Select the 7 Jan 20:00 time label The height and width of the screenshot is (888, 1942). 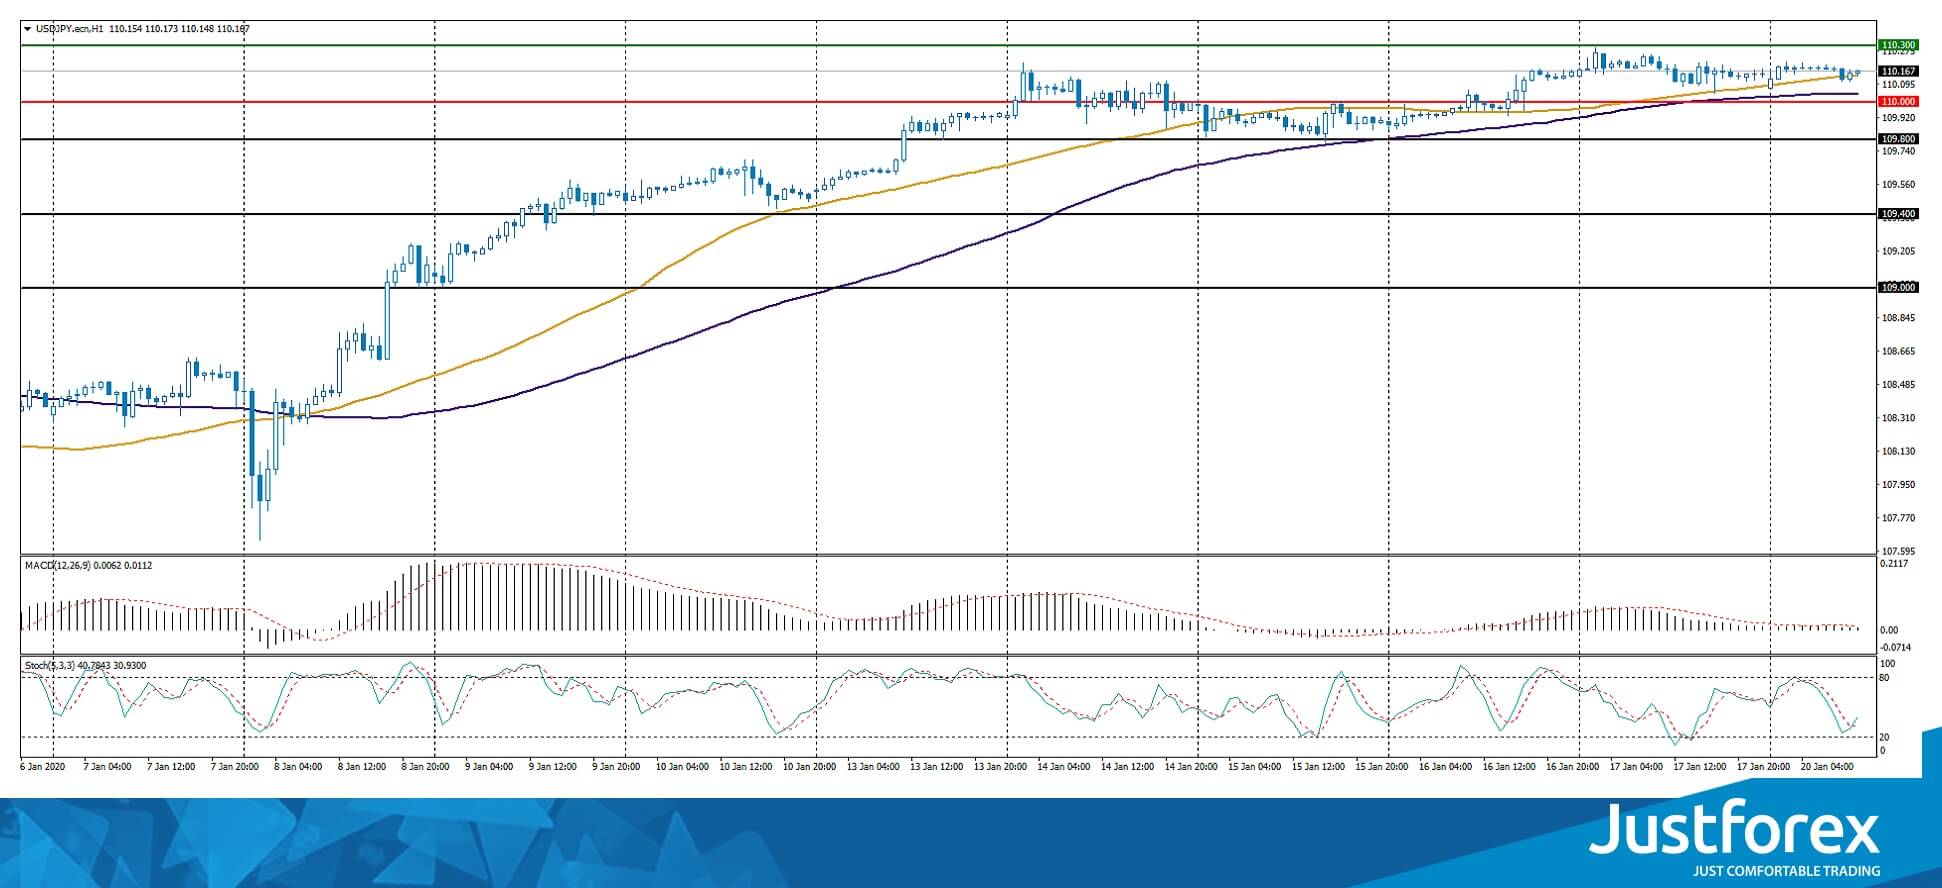237,767
